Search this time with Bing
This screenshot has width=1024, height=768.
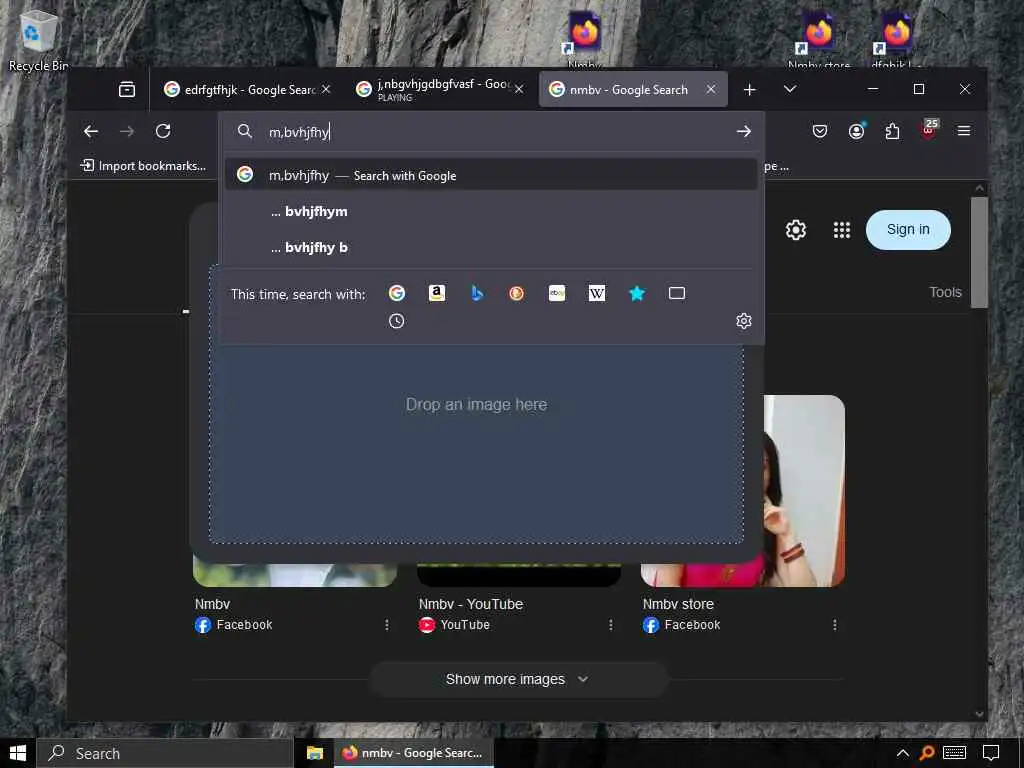coord(477,293)
